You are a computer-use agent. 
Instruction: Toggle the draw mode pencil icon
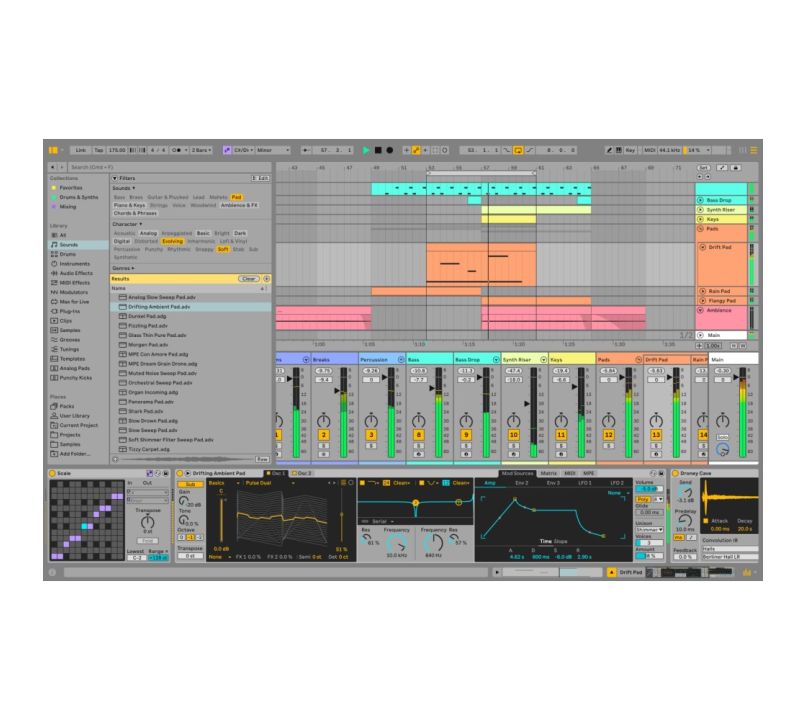[x=608, y=150]
